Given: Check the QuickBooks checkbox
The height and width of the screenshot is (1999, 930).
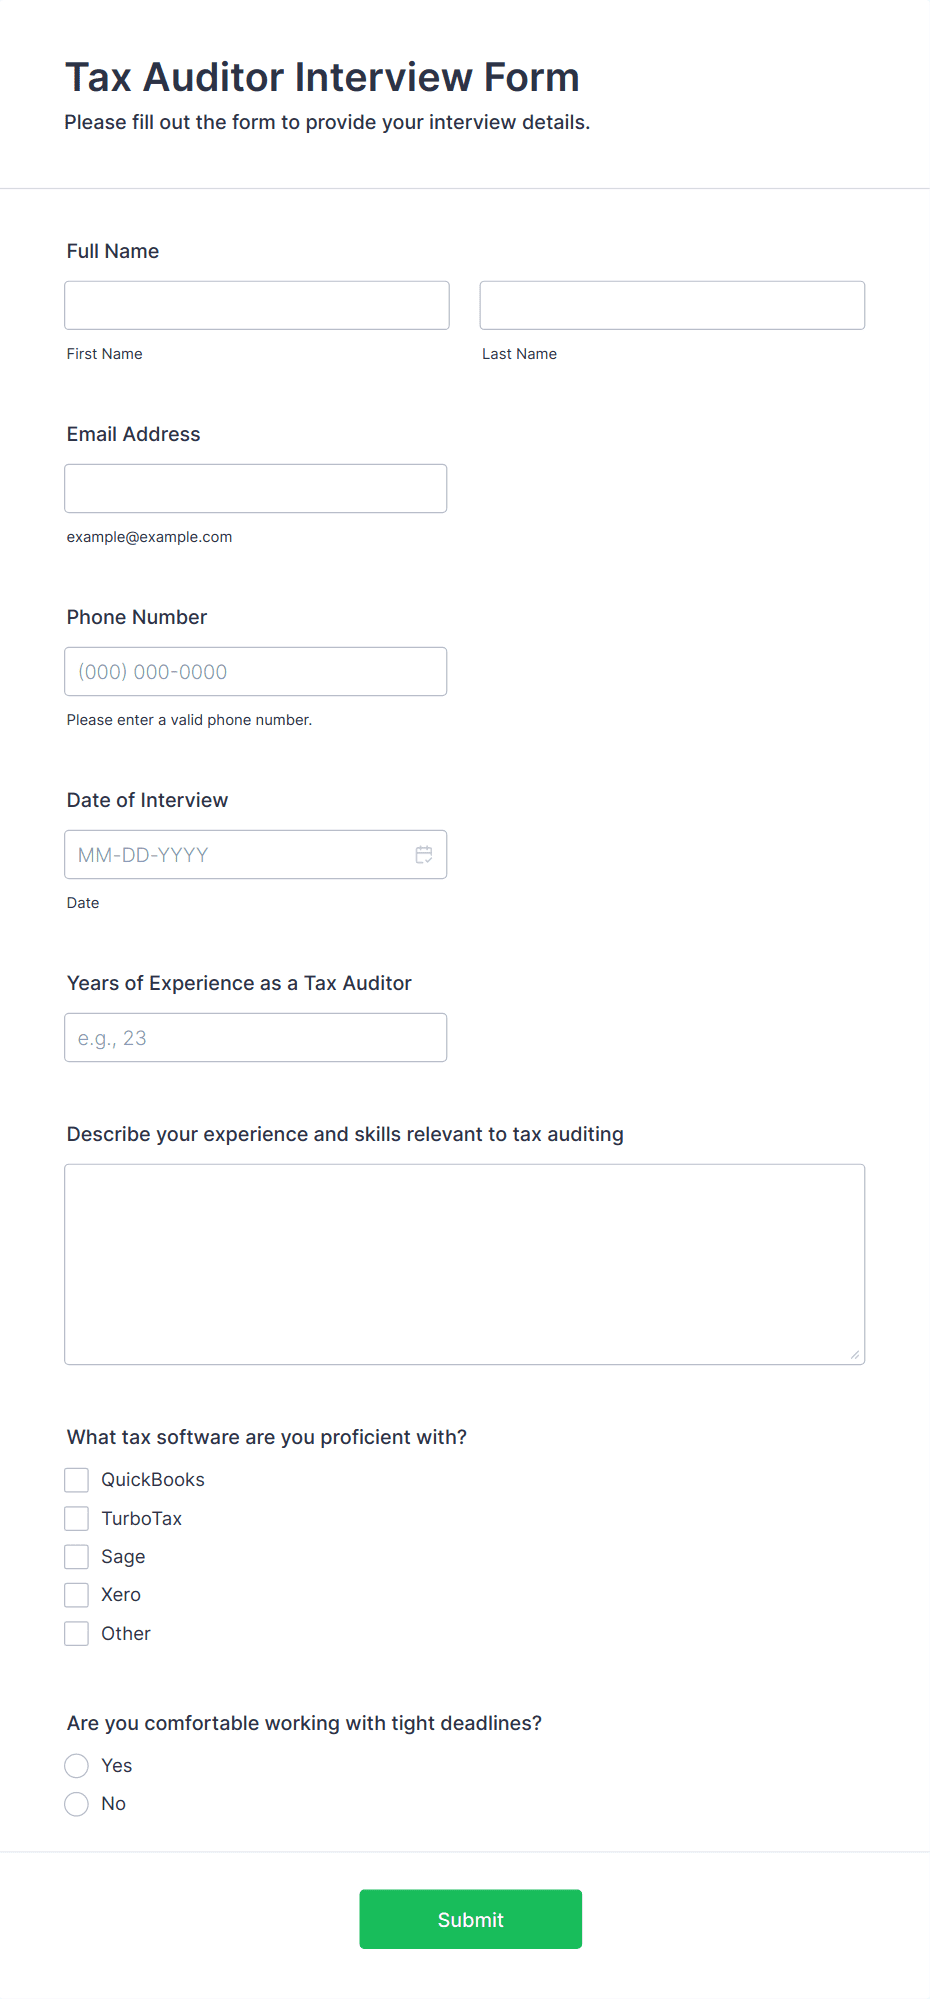Looking at the screenshot, I should [77, 1480].
